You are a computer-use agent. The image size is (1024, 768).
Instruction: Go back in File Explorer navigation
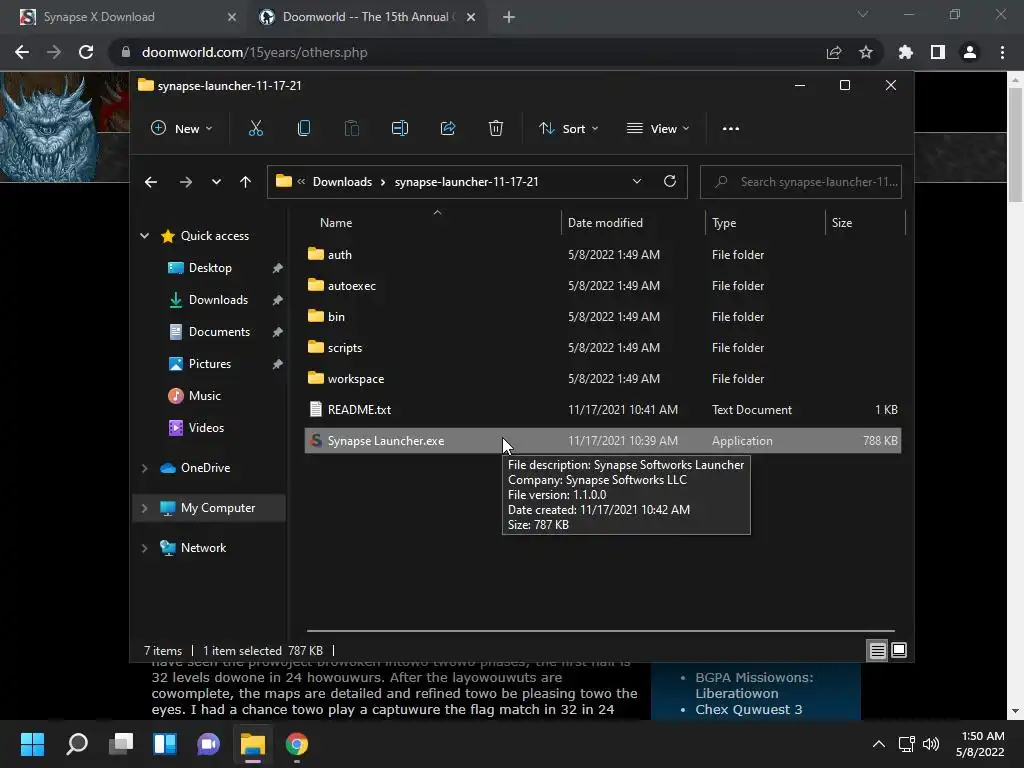click(151, 182)
